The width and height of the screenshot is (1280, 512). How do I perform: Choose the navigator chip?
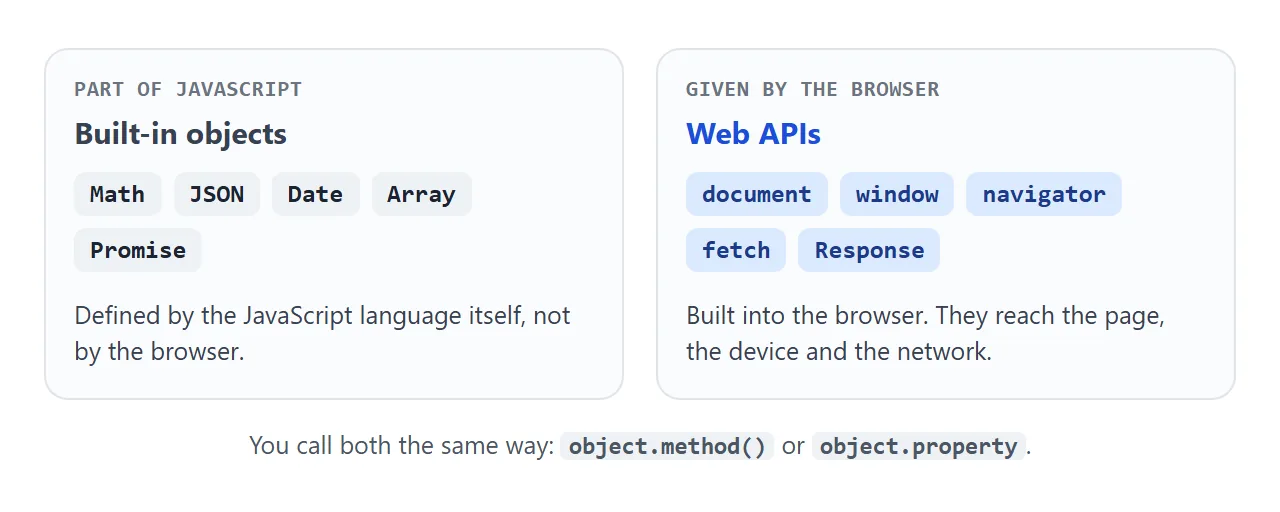tap(1044, 194)
